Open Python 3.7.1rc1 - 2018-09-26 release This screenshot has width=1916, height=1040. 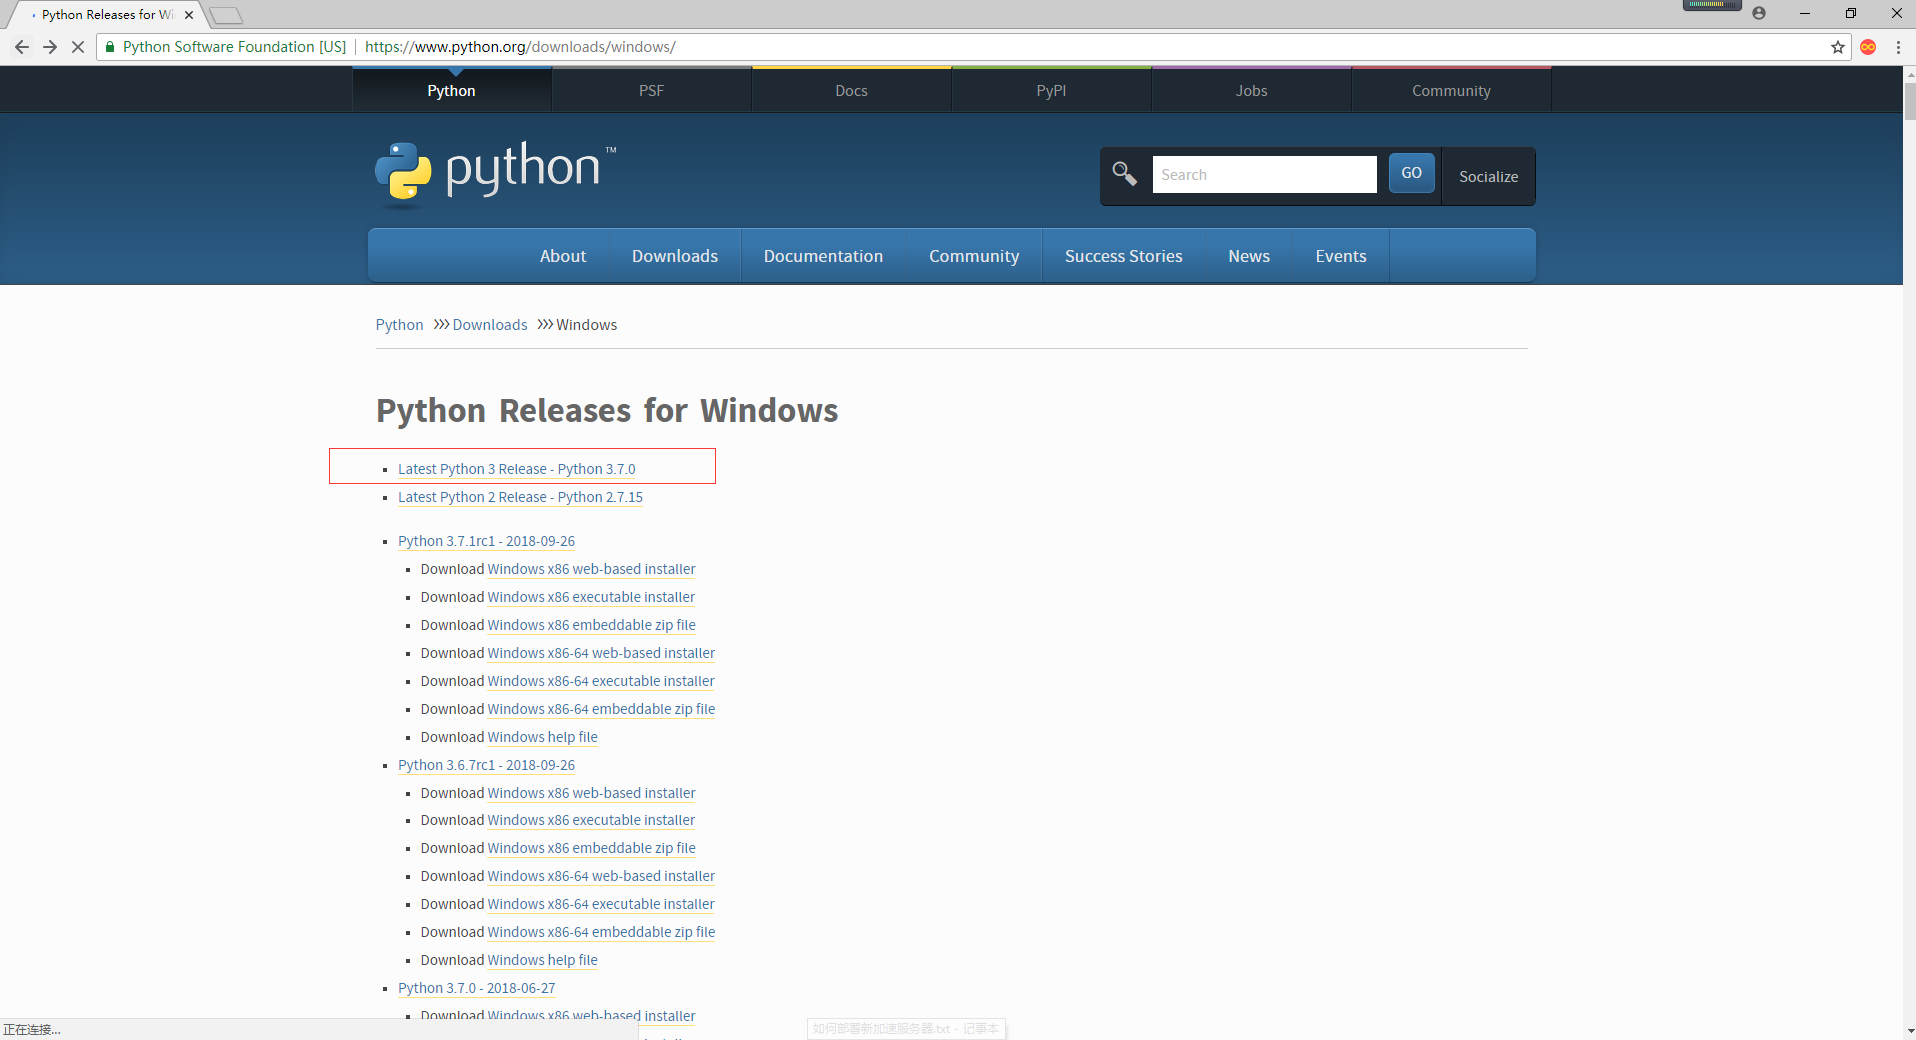click(486, 541)
